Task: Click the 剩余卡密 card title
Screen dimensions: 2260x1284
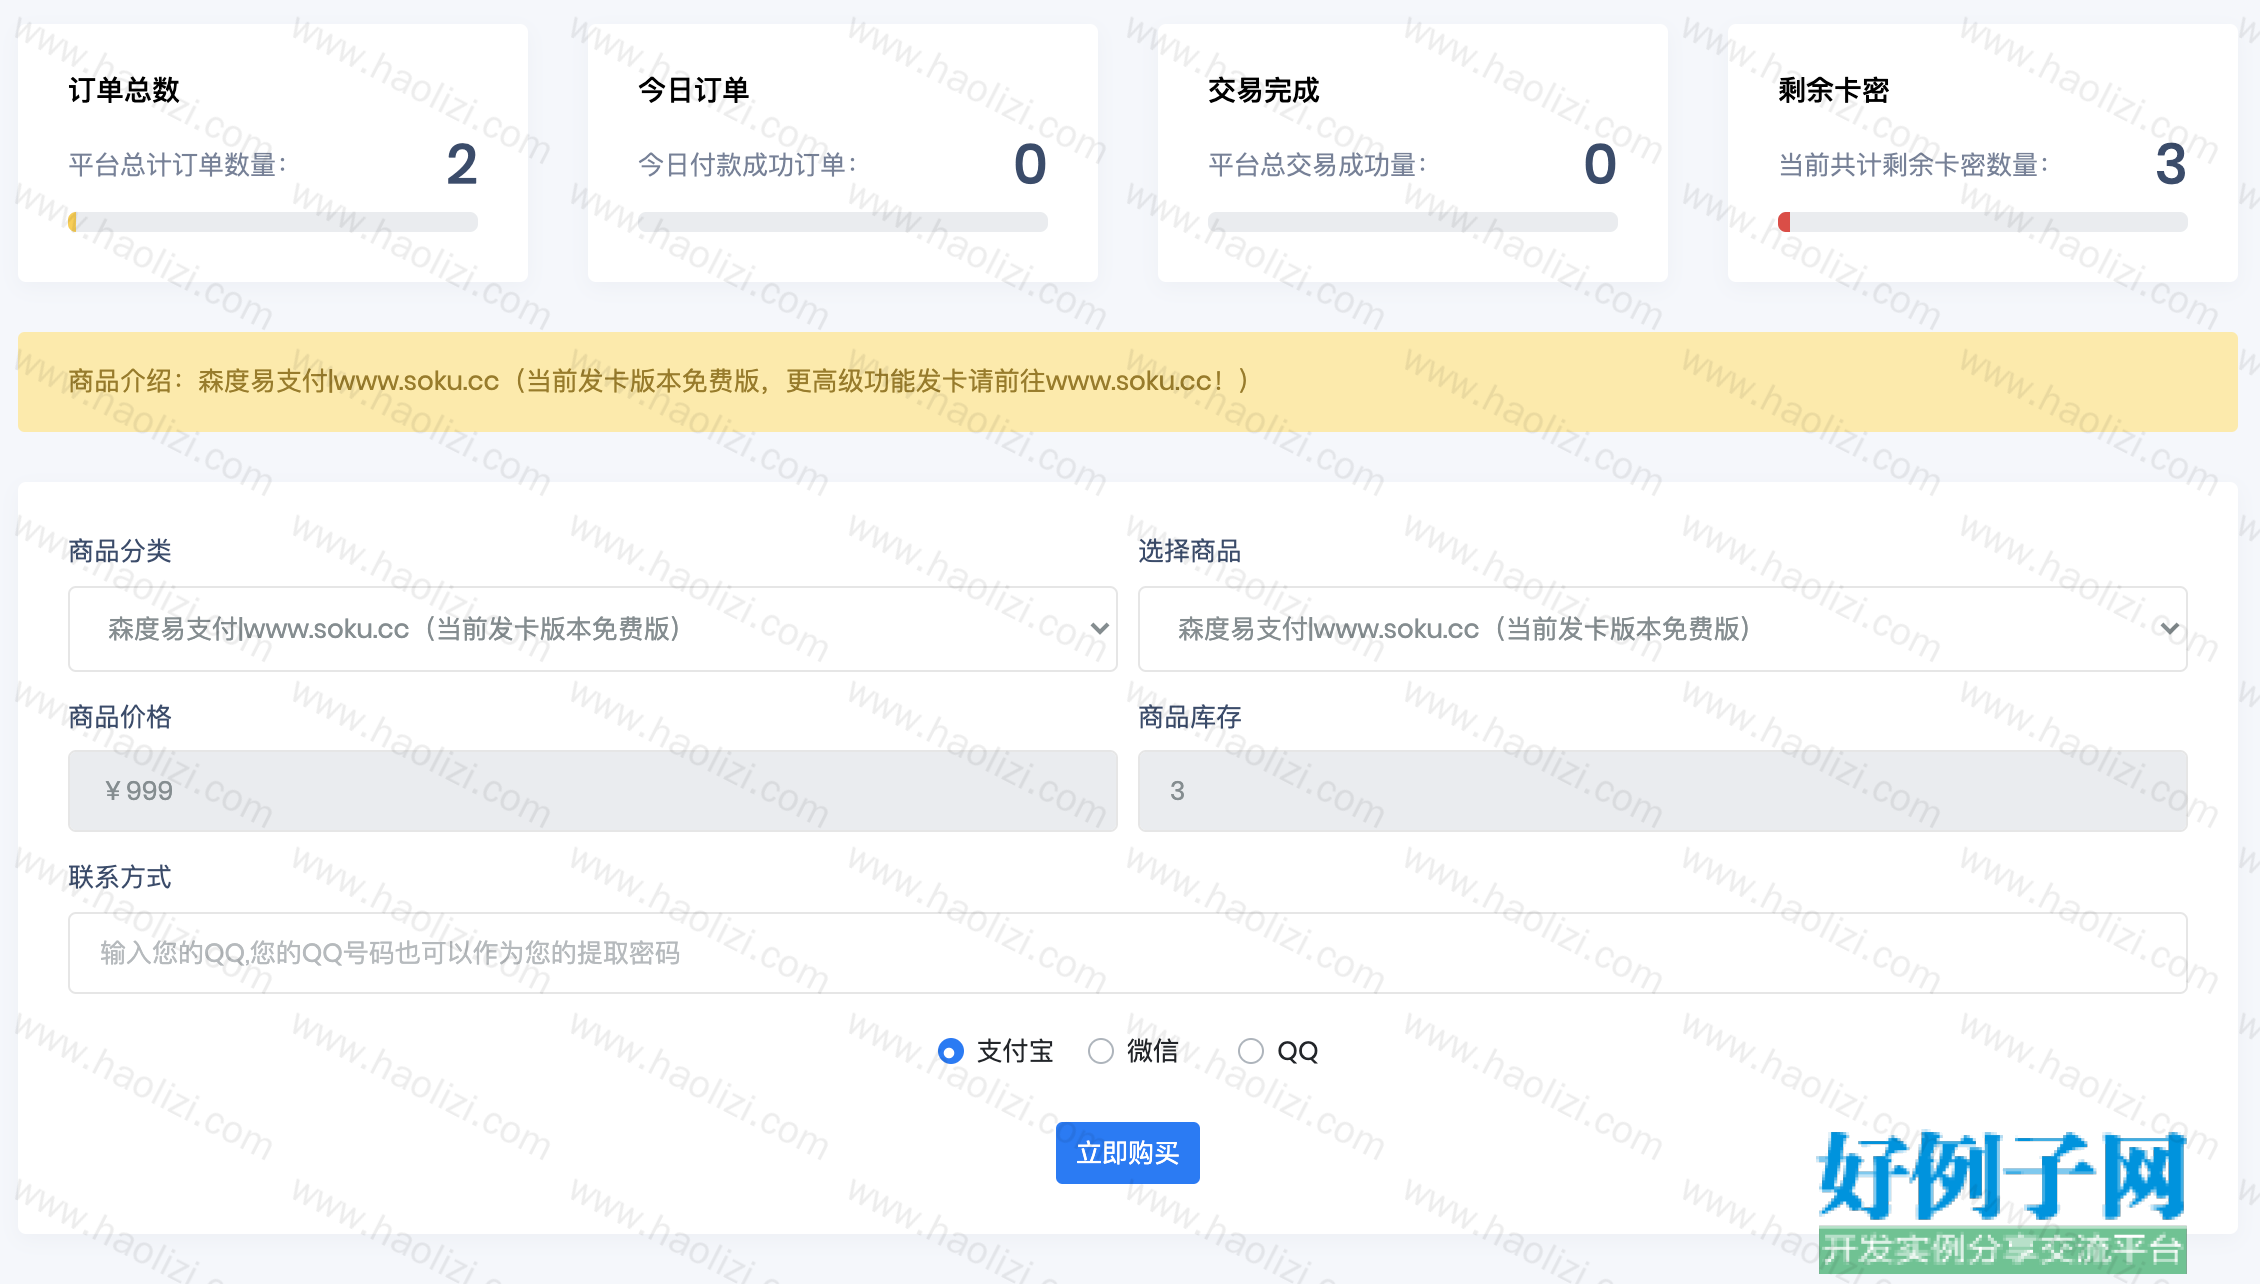Action: [1834, 90]
